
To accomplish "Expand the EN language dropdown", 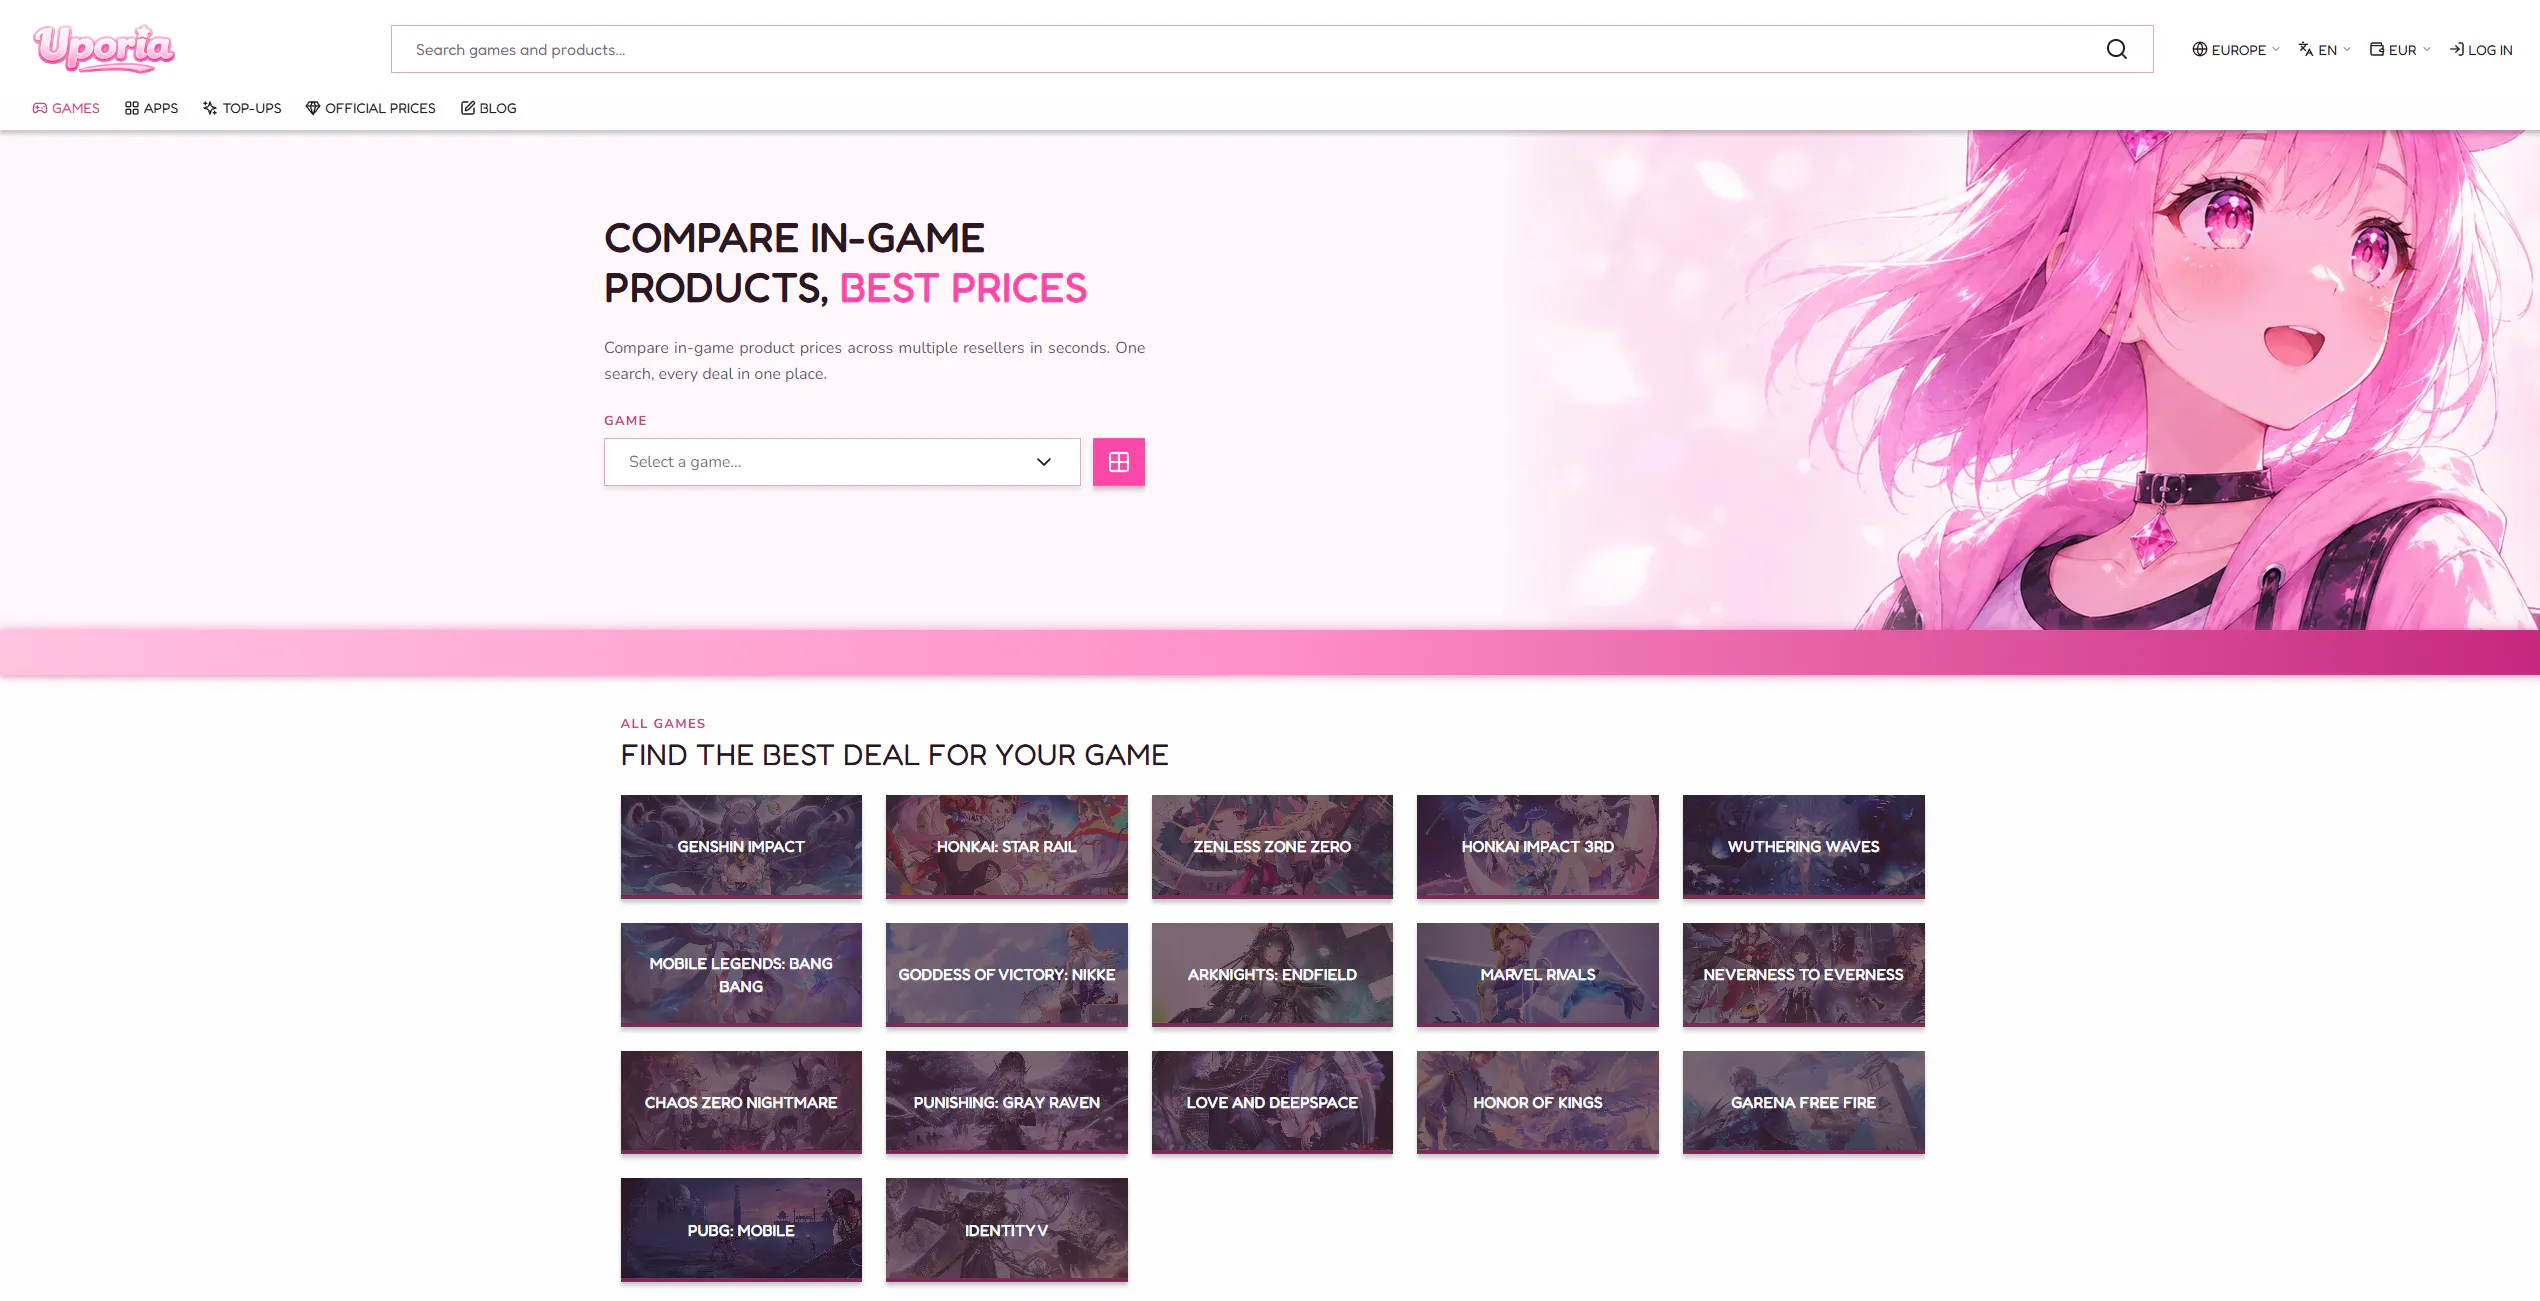I will pos(2324,50).
